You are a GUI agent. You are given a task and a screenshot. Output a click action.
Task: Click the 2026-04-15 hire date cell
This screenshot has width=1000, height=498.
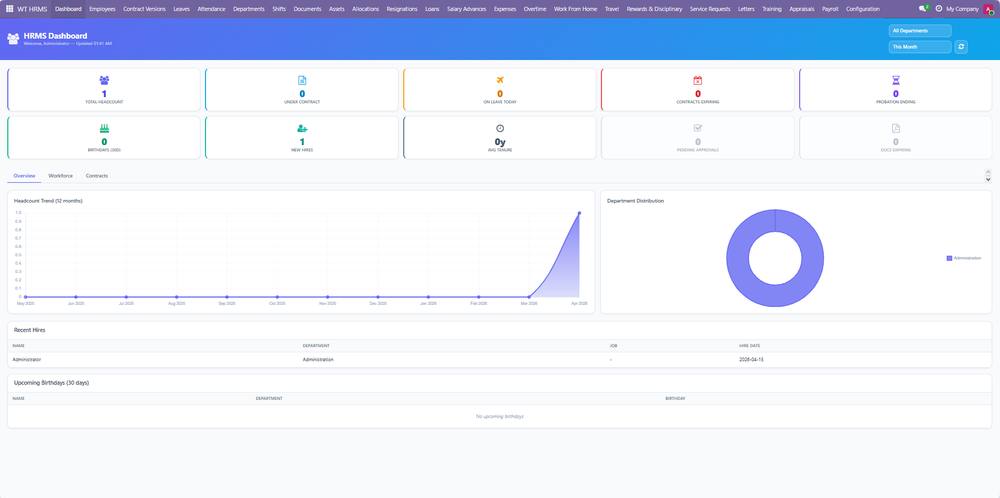tap(751, 360)
